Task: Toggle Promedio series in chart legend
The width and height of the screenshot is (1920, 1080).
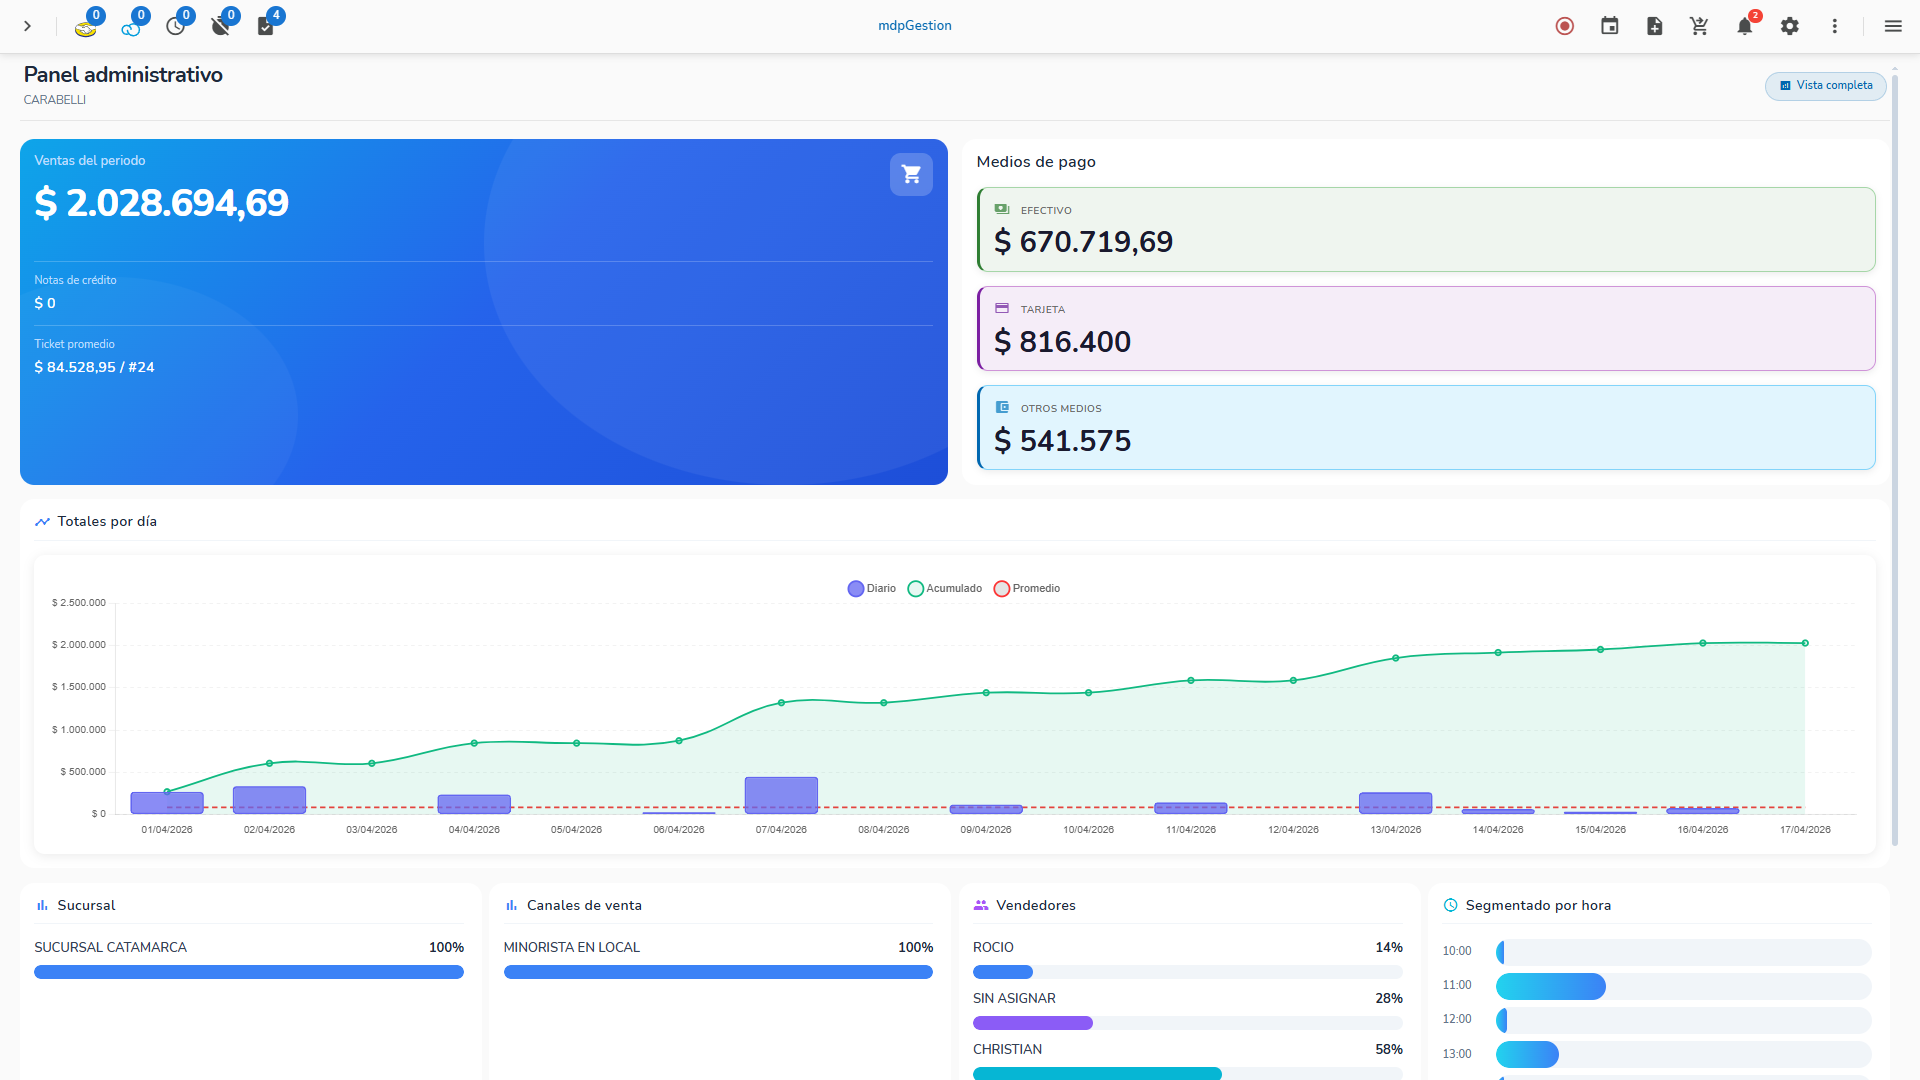Action: (1027, 589)
